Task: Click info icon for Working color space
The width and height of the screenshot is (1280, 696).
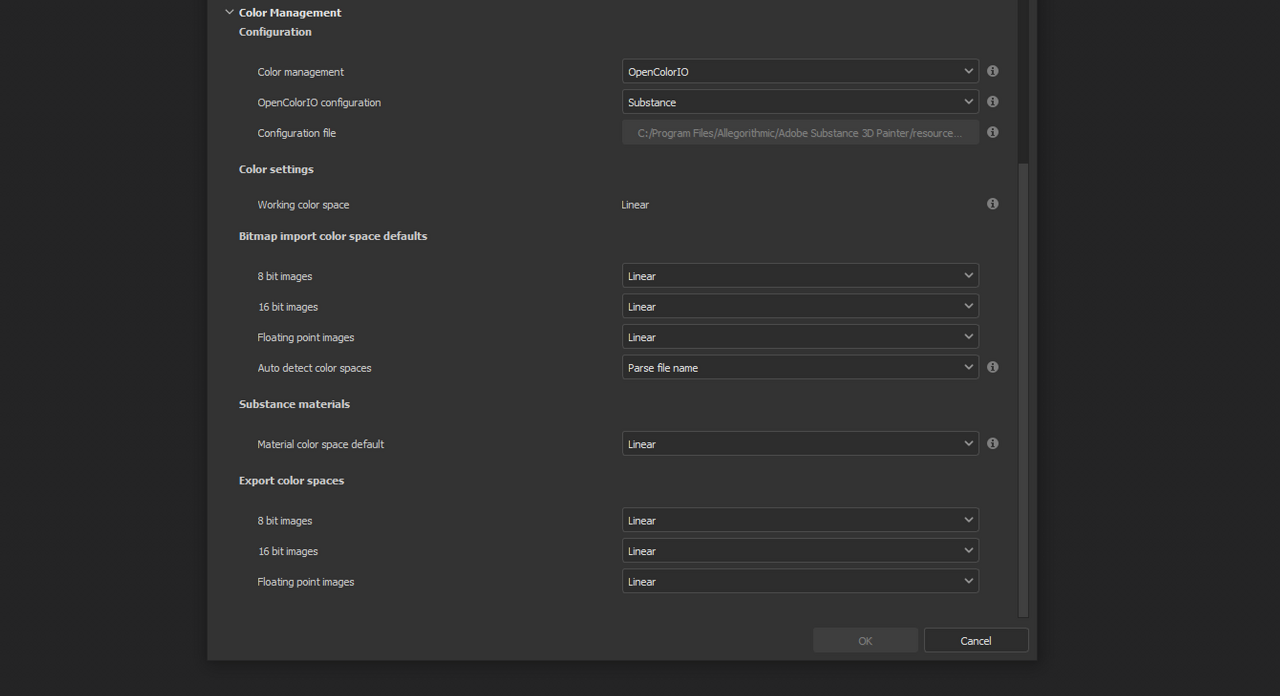Action: (x=993, y=204)
